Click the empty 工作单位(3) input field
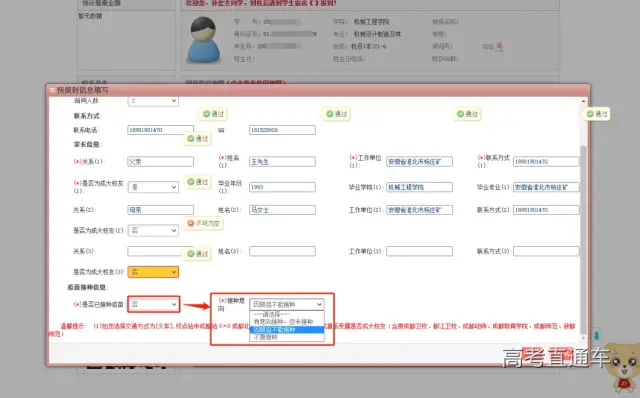 coord(419,251)
